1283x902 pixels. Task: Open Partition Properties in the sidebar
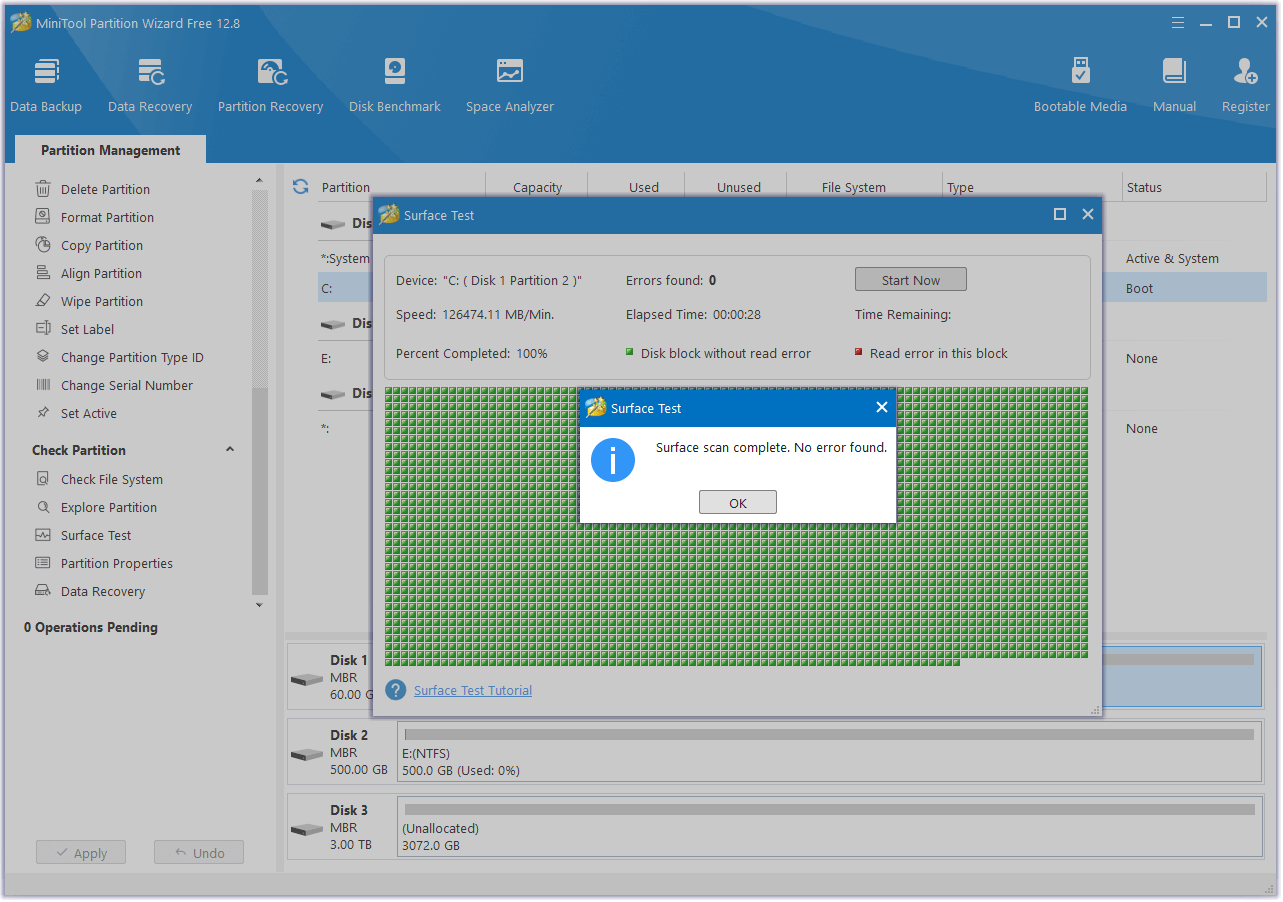pos(116,563)
